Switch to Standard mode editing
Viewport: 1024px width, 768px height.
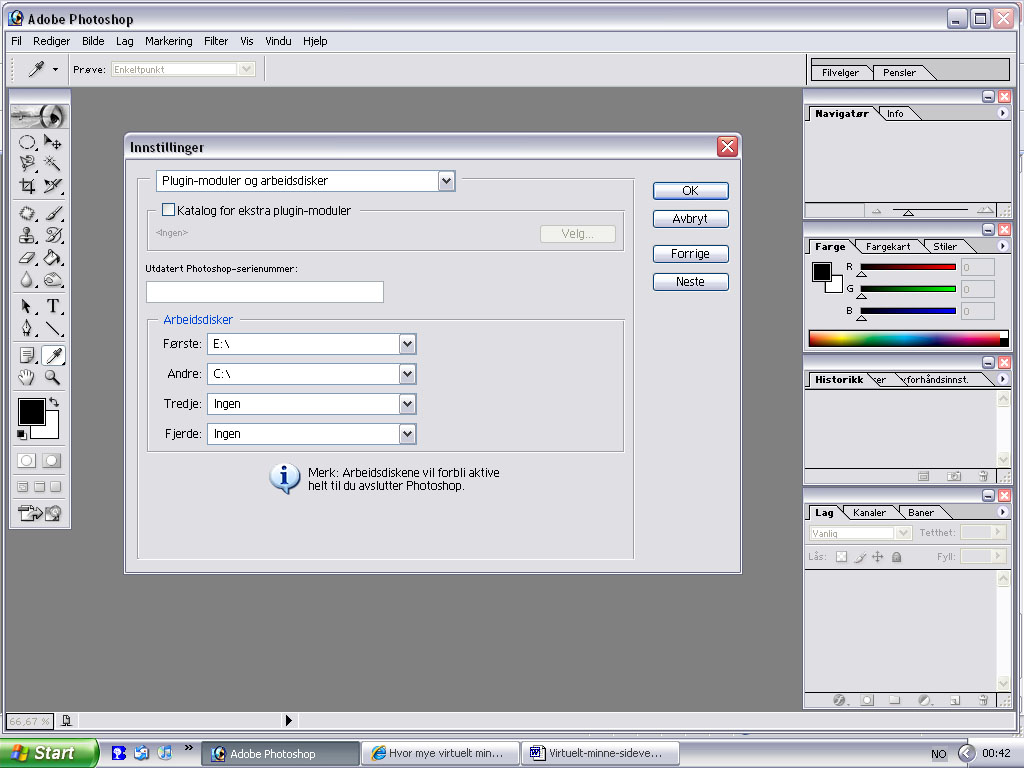(x=27, y=460)
